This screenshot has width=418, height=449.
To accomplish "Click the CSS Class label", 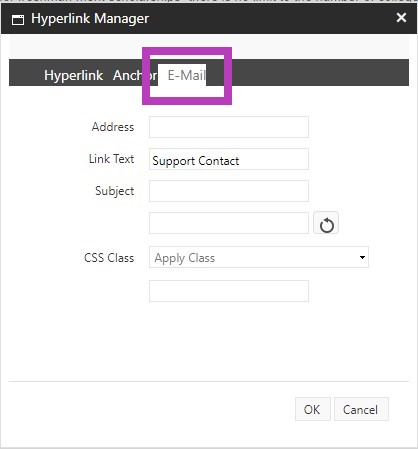I will (109, 258).
